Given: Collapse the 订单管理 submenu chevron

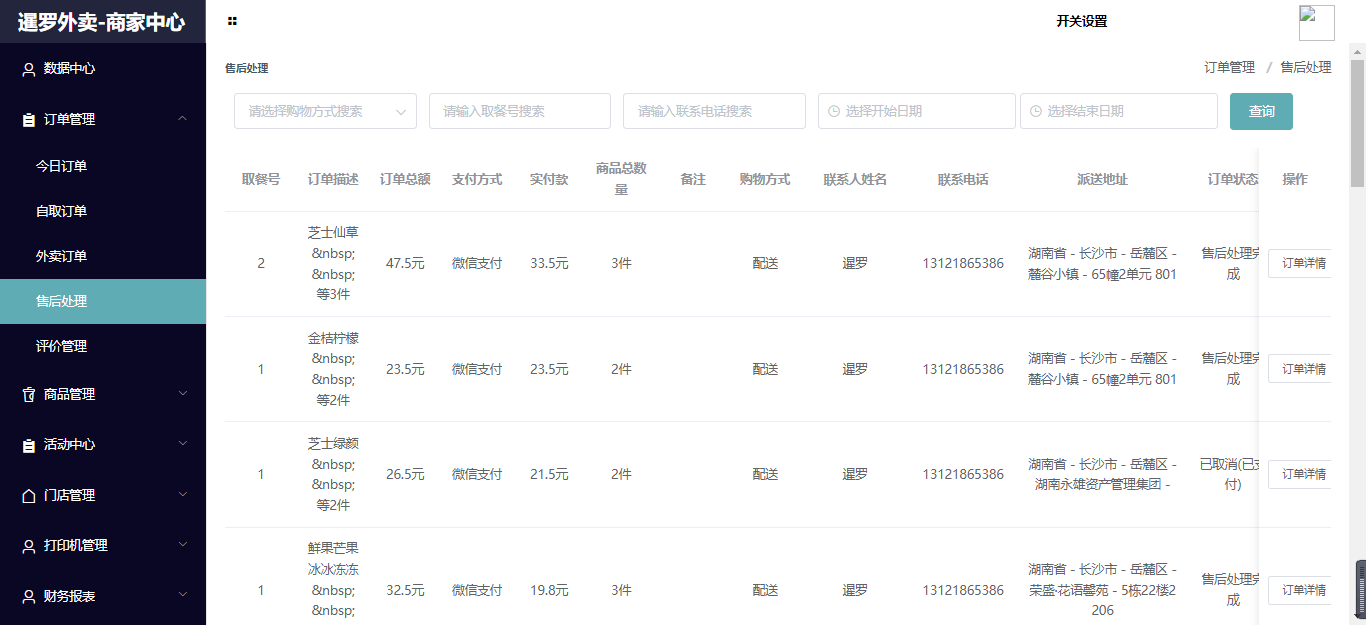Looking at the screenshot, I should 182,118.
